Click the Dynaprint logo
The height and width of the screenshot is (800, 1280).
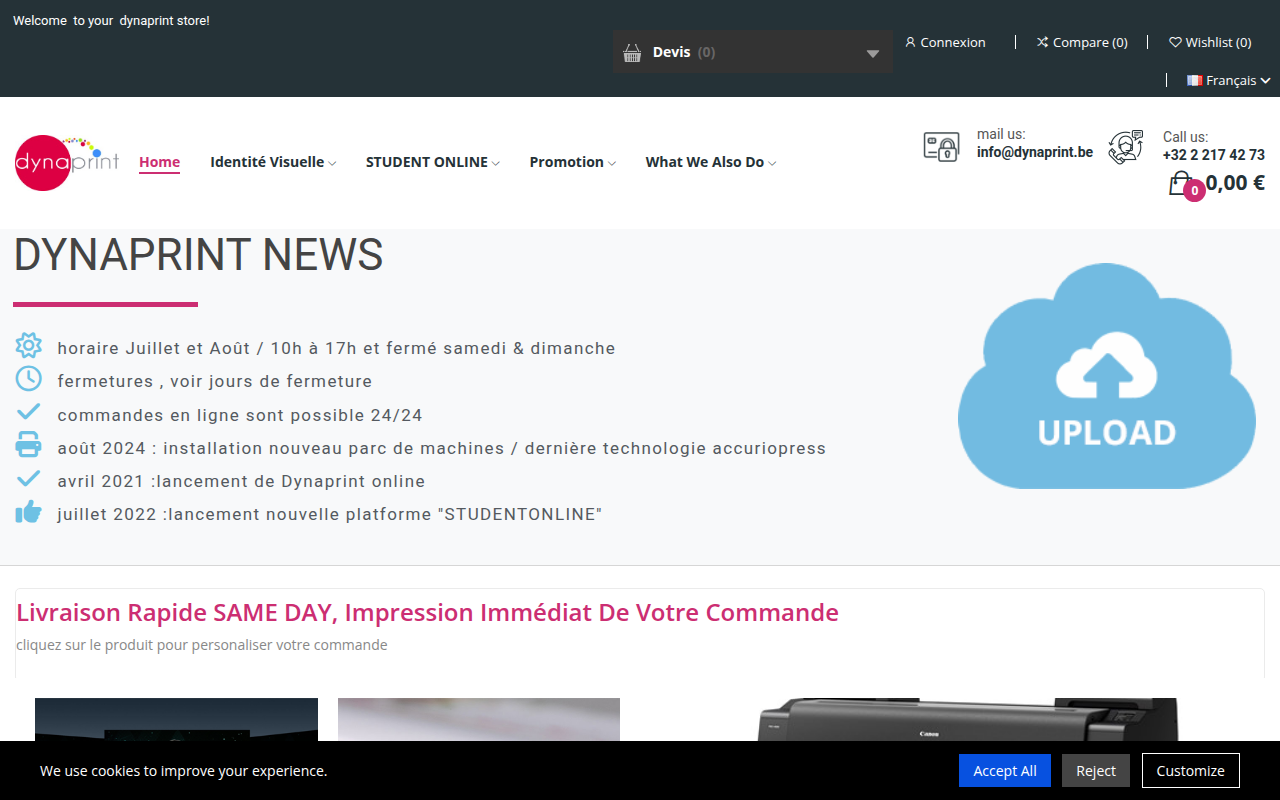coord(67,162)
